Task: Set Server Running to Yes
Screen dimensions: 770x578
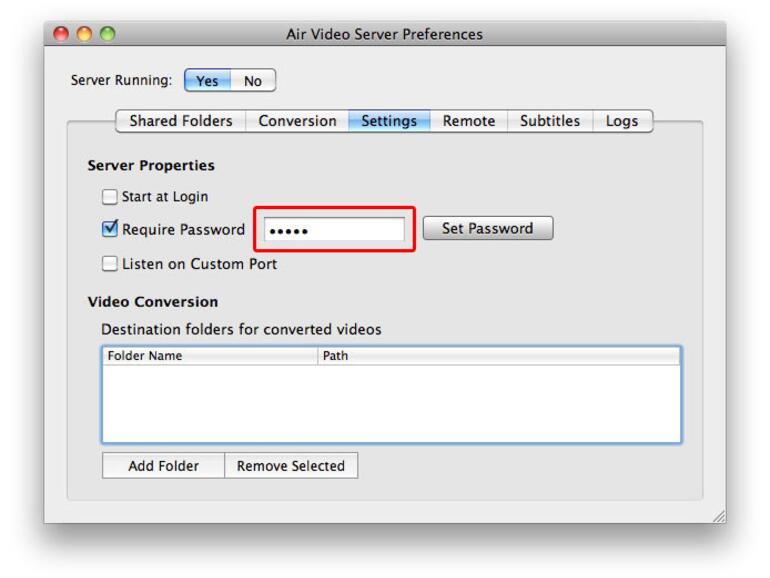Action: (x=207, y=81)
